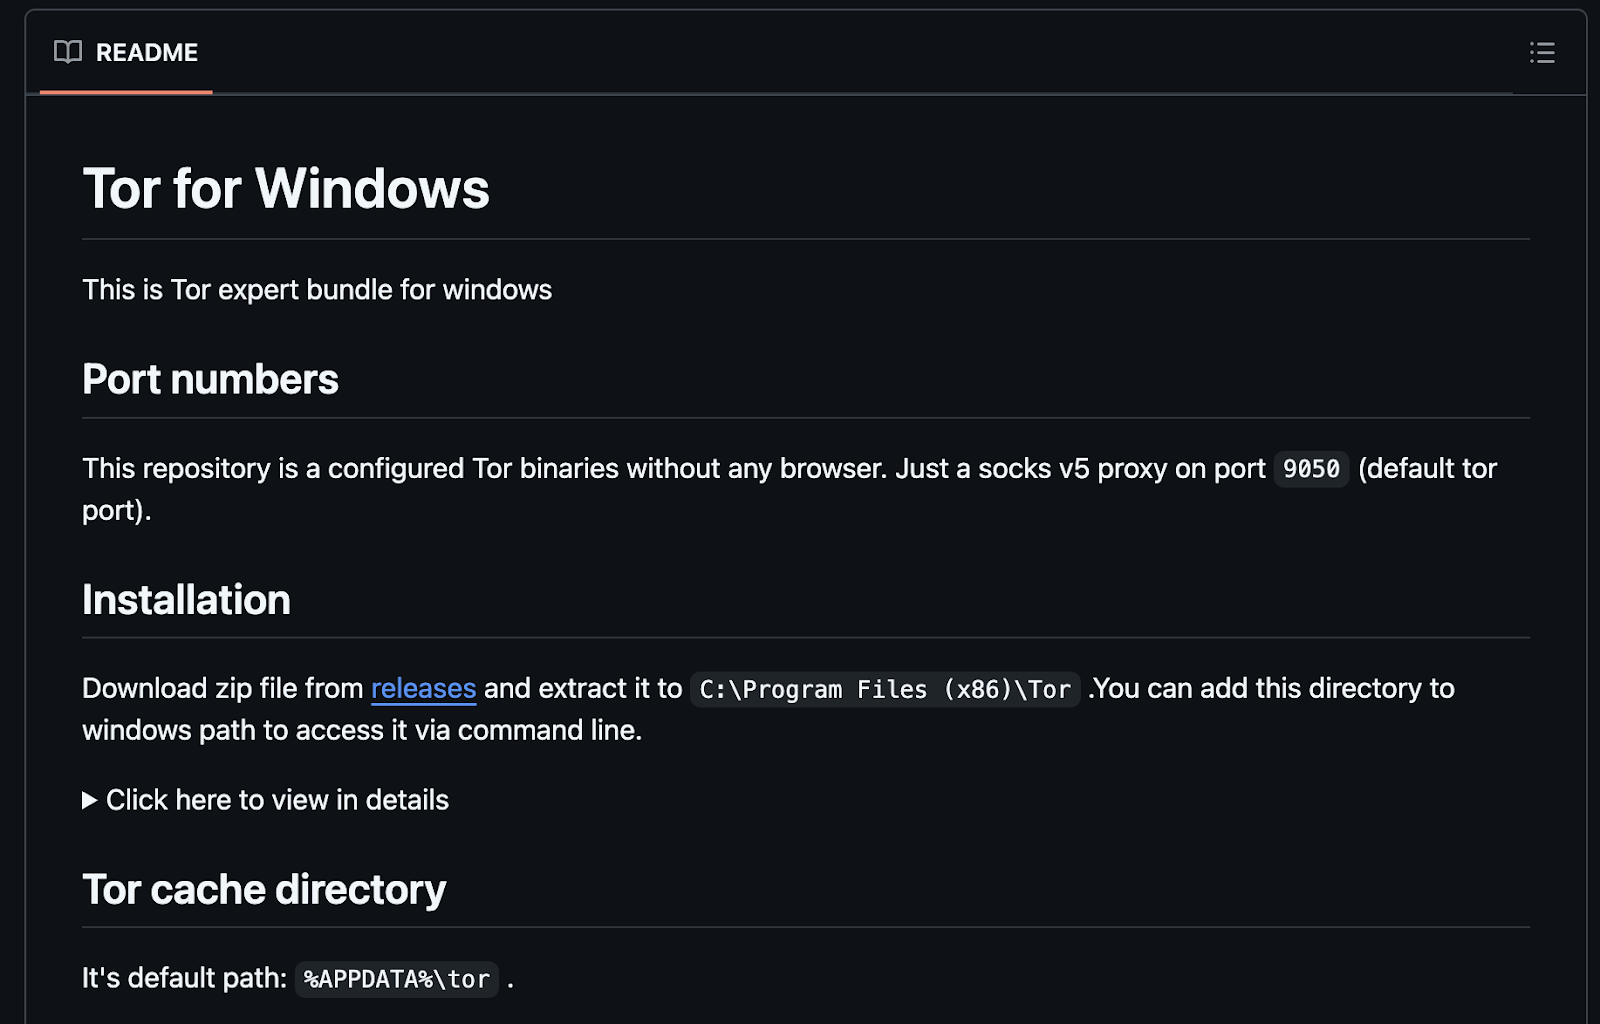Click the README book icon
The height and width of the screenshot is (1024, 1600).
click(68, 53)
